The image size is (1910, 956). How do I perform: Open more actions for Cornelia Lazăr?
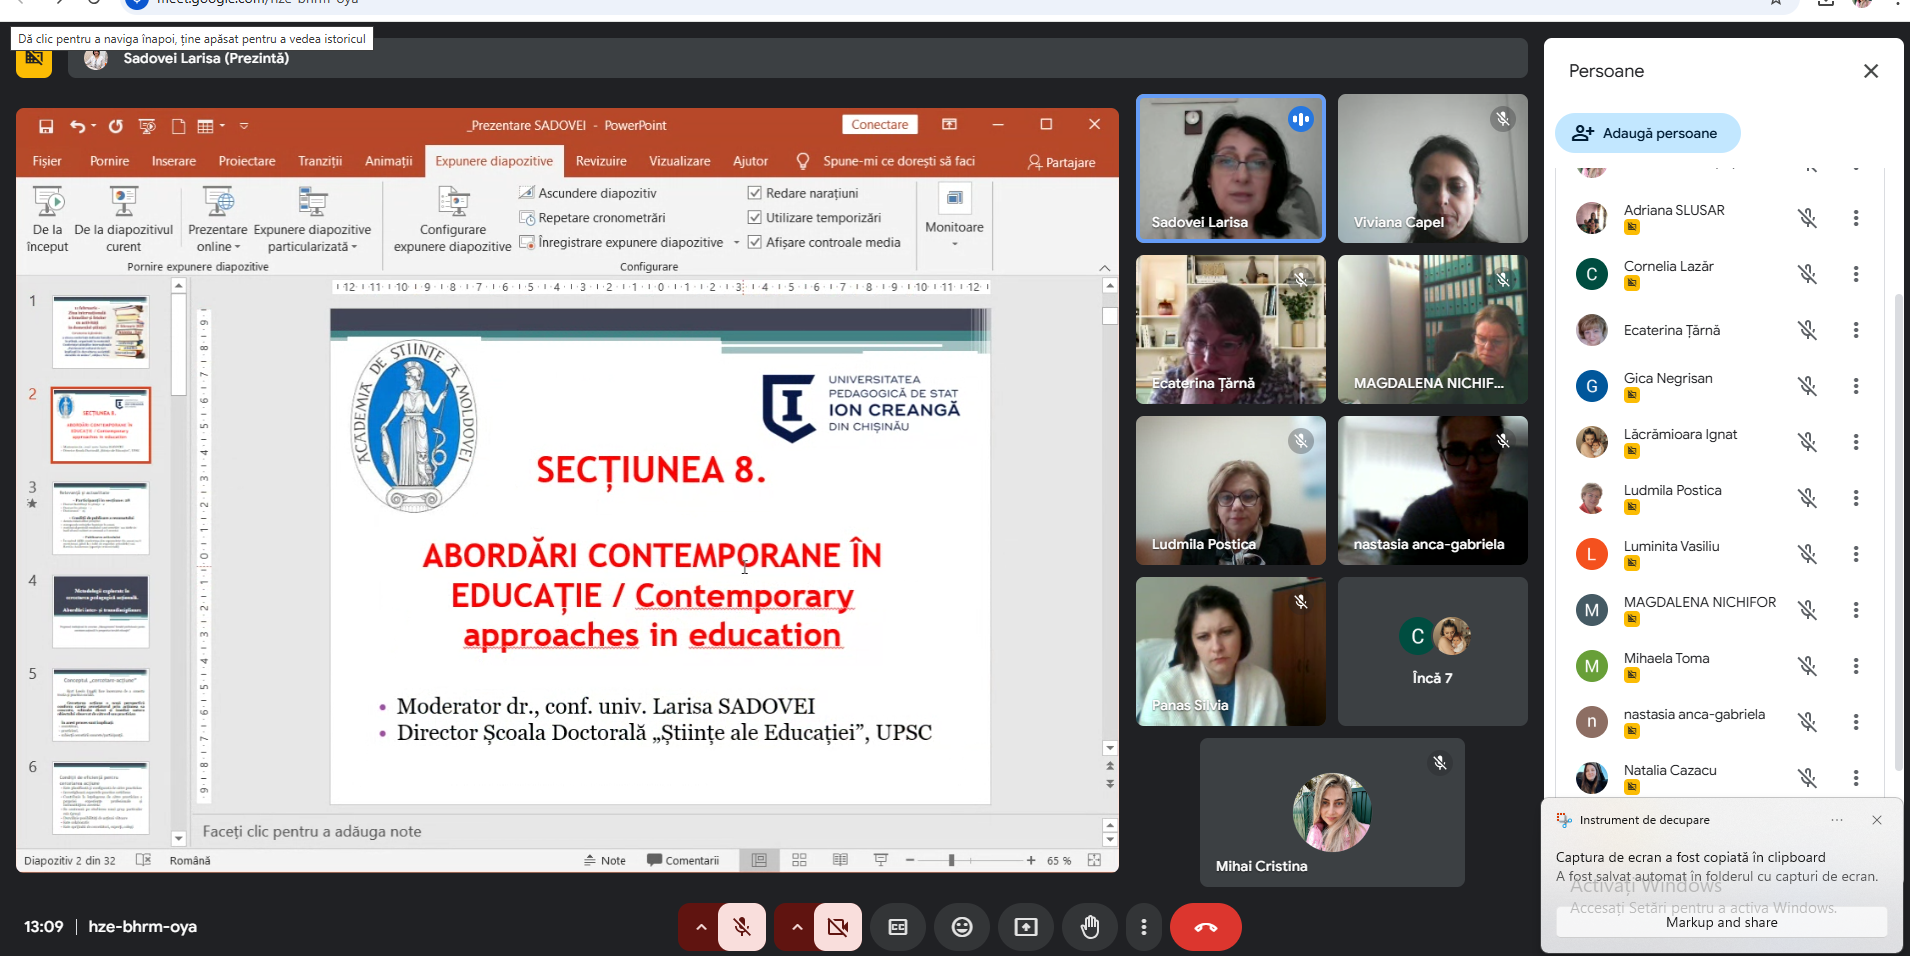pyautogui.click(x=1856, y=274)
